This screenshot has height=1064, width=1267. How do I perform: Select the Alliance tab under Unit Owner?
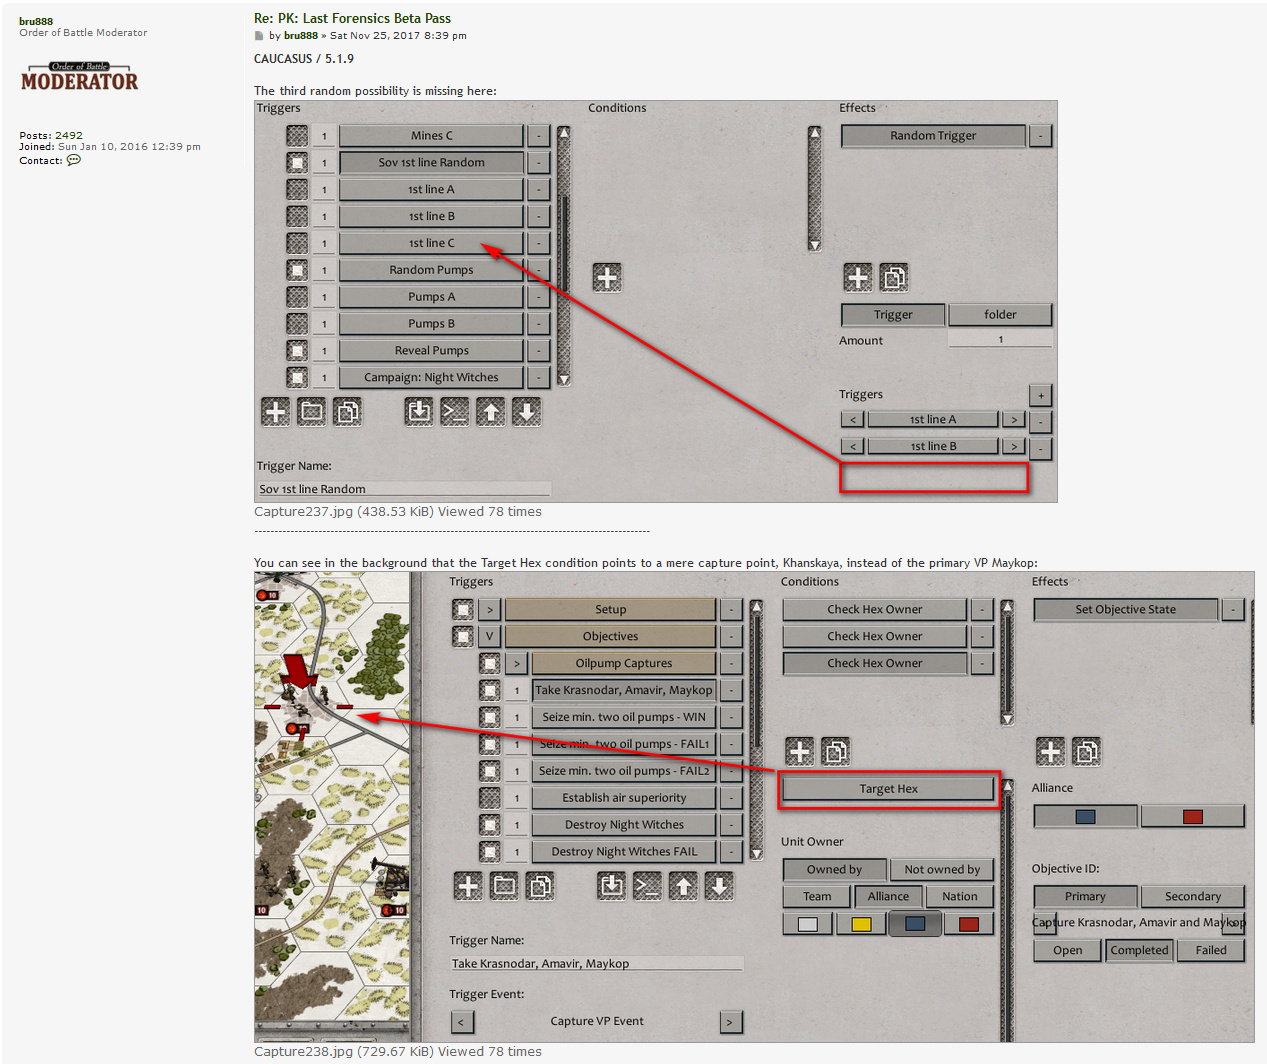pos(888,896)
